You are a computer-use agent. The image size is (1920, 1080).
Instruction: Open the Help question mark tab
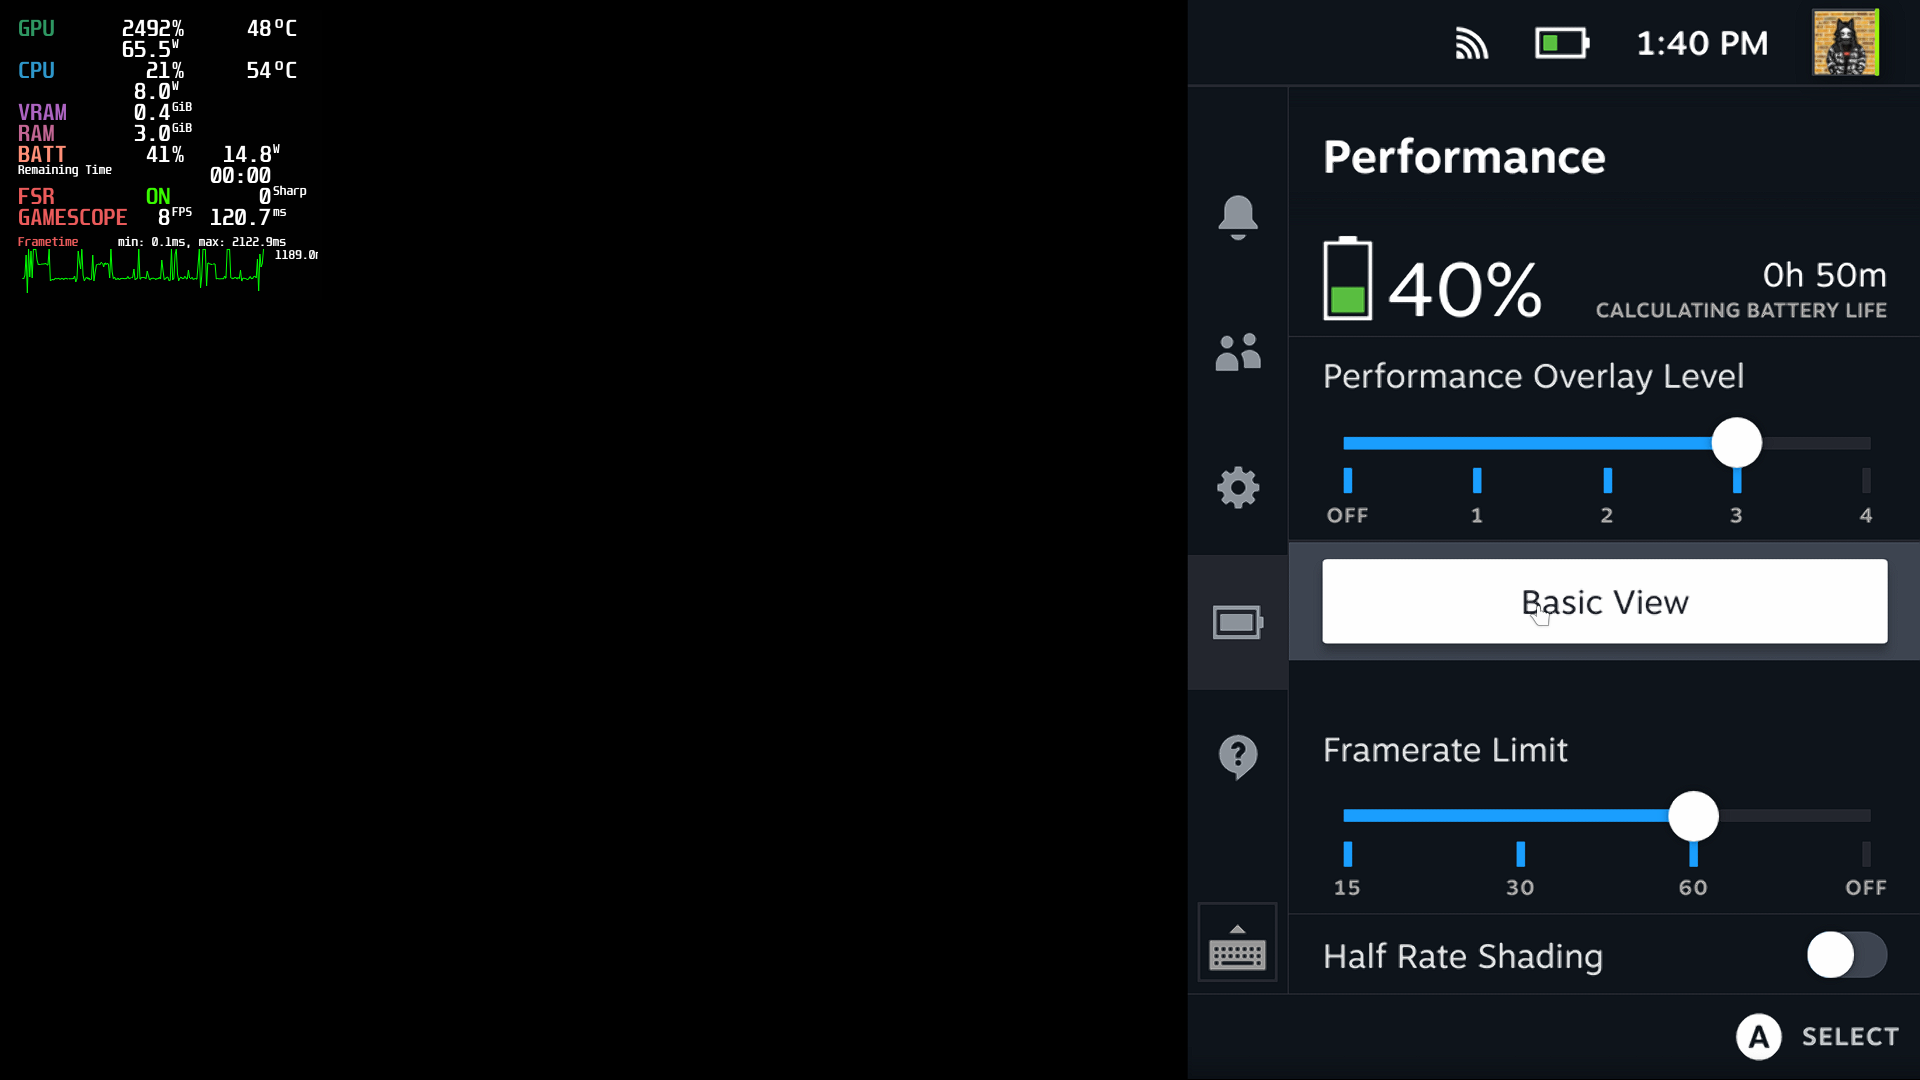coord(1237,757)
